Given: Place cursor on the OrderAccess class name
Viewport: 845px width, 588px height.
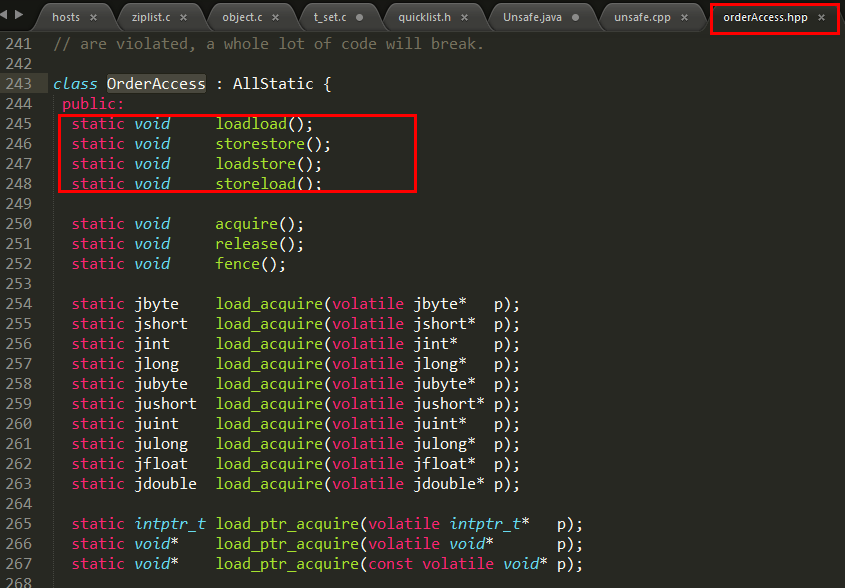Looking at the screenshot, I should (x=156, y=84).
